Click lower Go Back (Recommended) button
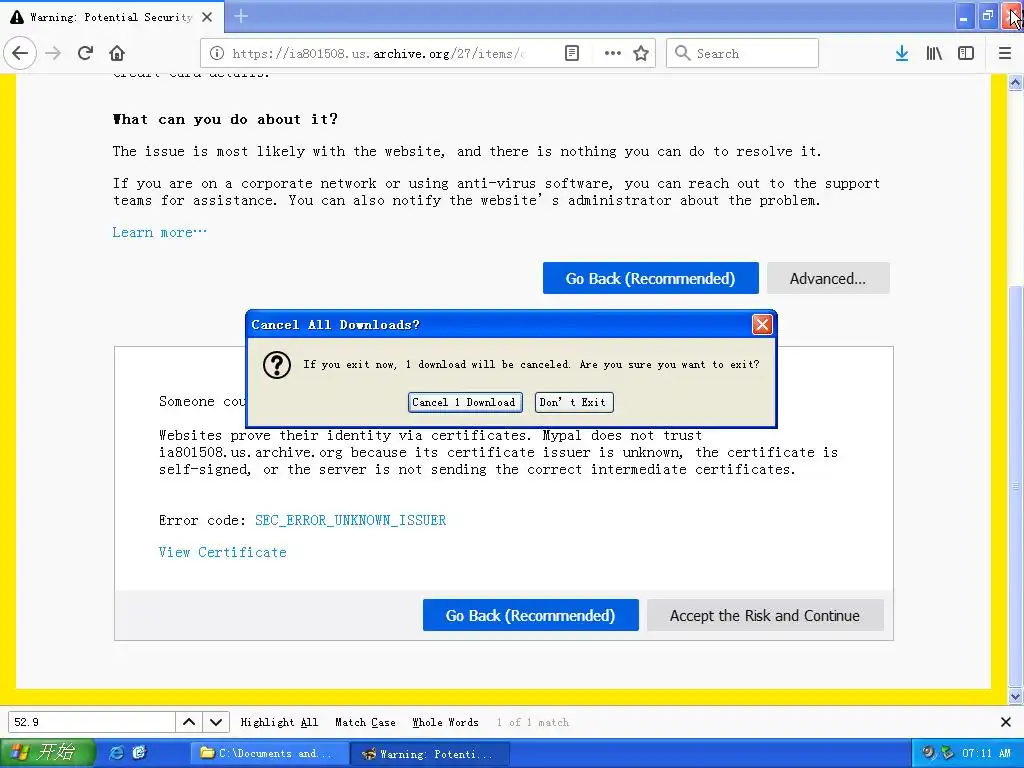 pyautogui.click(x=530, y=615)
